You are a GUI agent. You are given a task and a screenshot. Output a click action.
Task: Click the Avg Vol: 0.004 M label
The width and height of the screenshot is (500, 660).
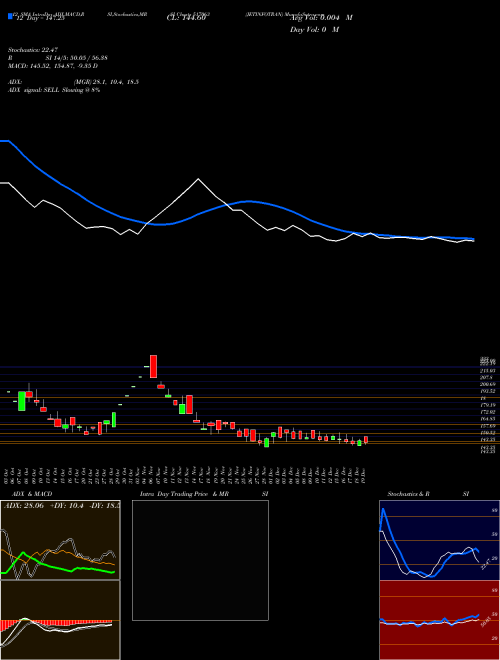tap(321, 18)
